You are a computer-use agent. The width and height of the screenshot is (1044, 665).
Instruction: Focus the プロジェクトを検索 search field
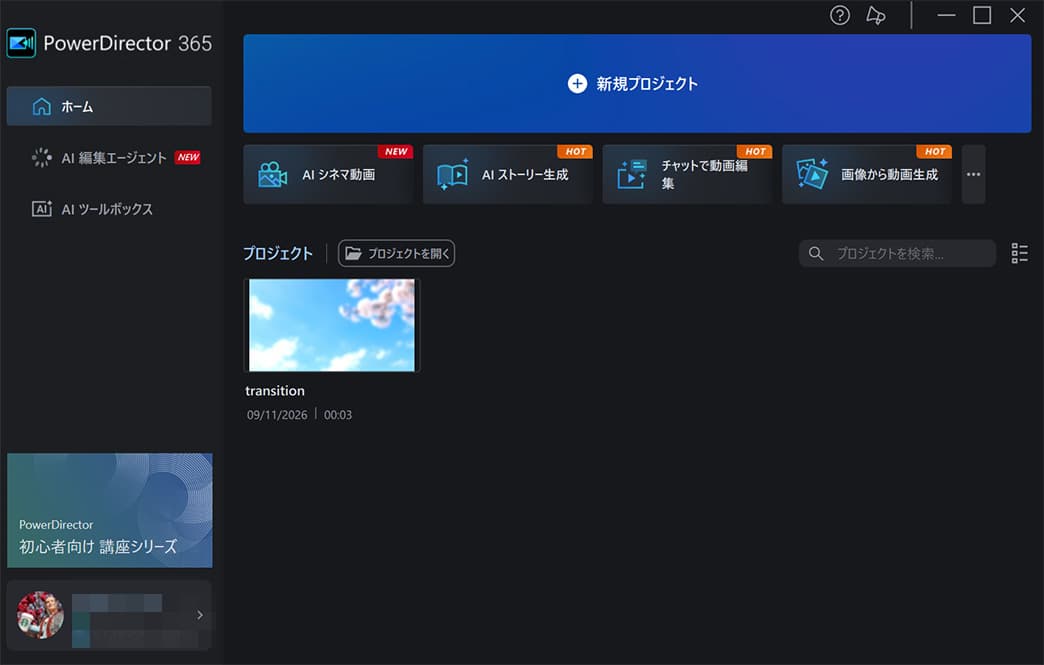pyautogui.click(x=897, y=254)
